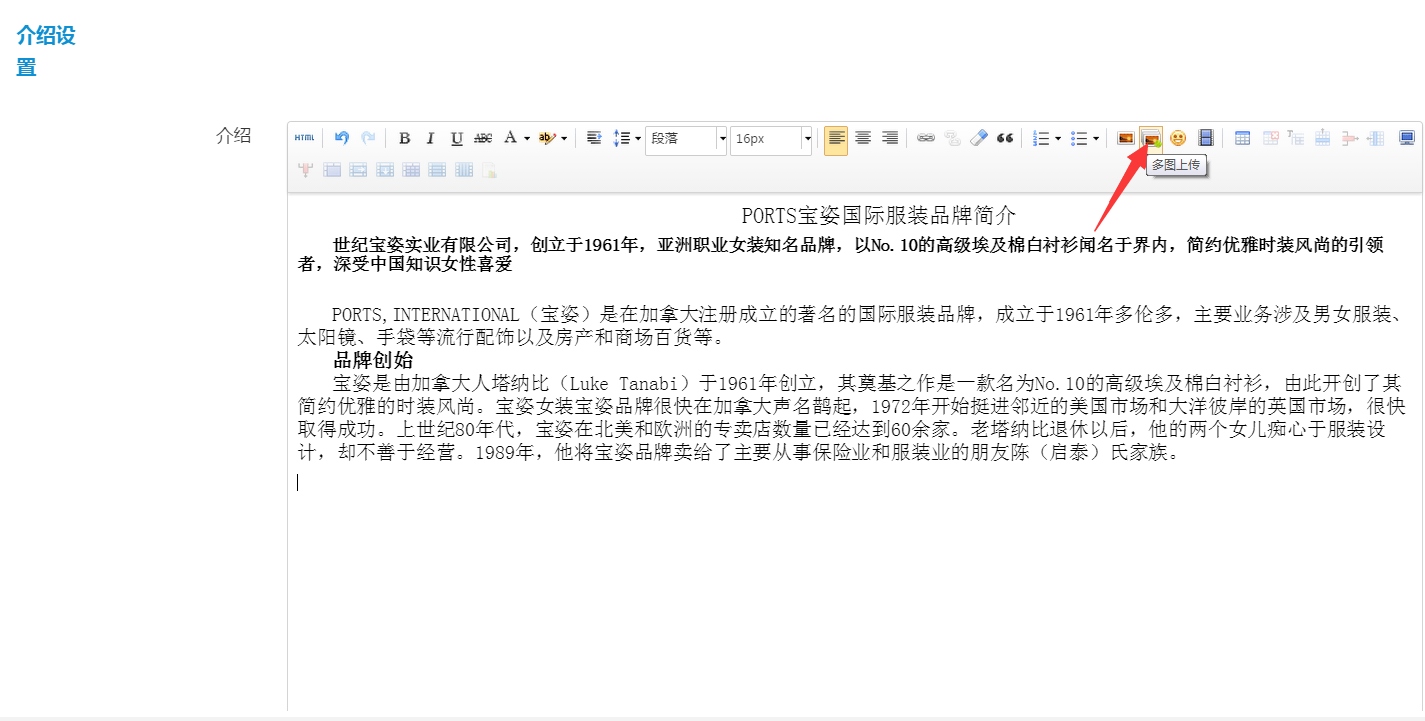The height and width of the screenshot is (721, 1425).
Task: Apply numbered list
Action: (1041, 138)
